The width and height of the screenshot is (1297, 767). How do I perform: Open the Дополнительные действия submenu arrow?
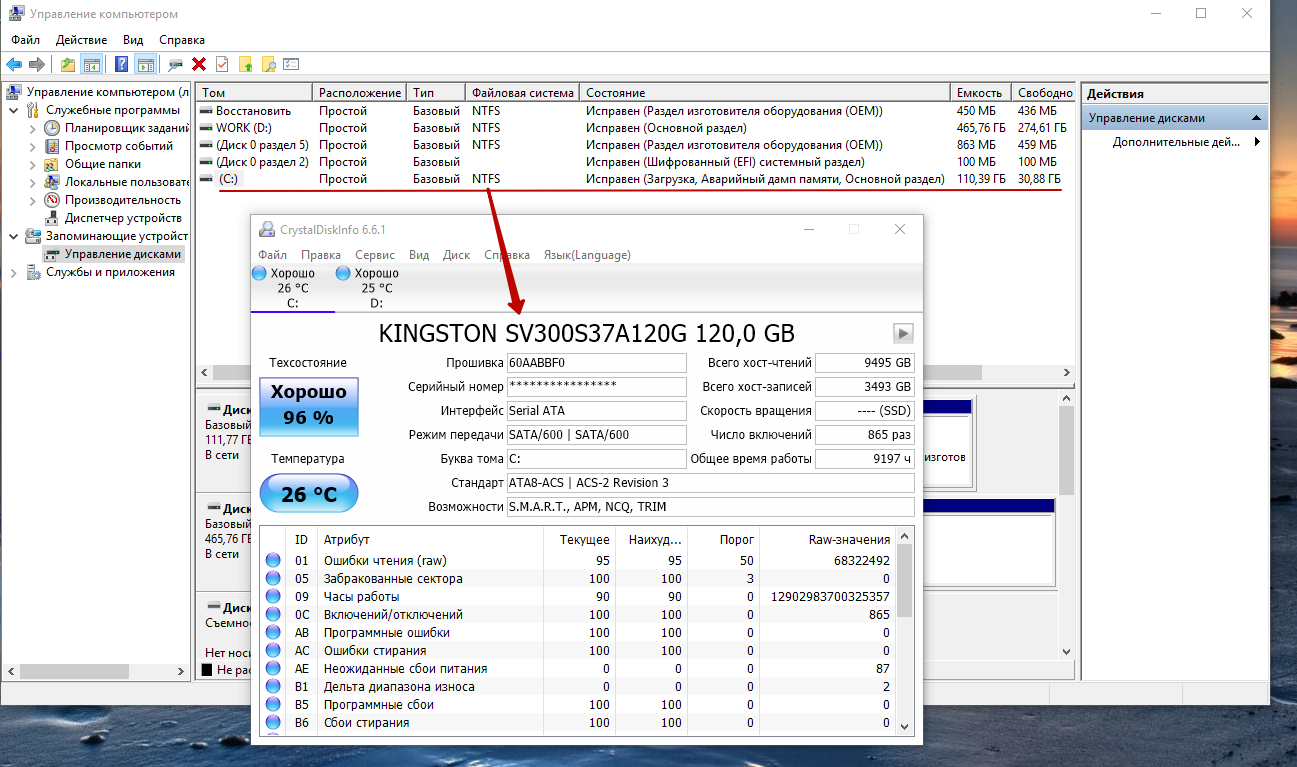tap(1257, 142)
